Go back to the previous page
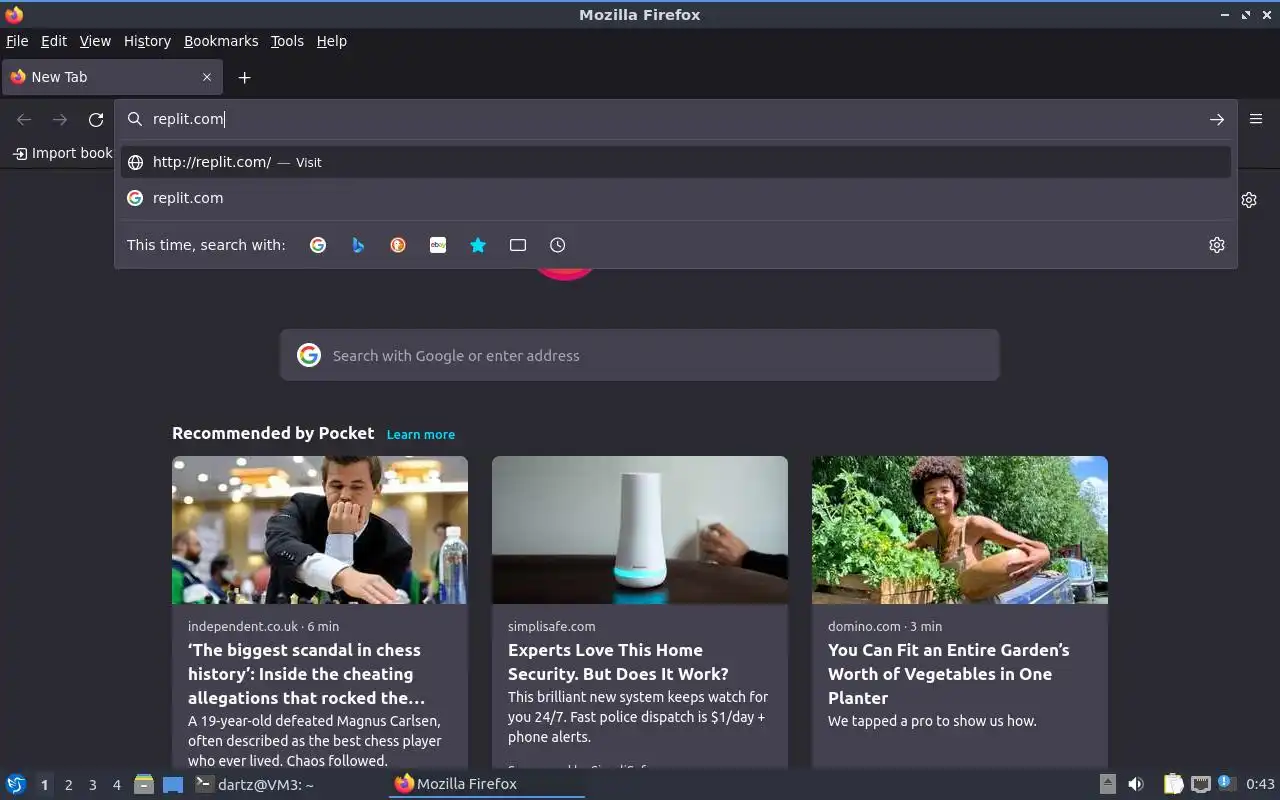This screenshot has width=1280, height=800. click(x=24, y=119)
